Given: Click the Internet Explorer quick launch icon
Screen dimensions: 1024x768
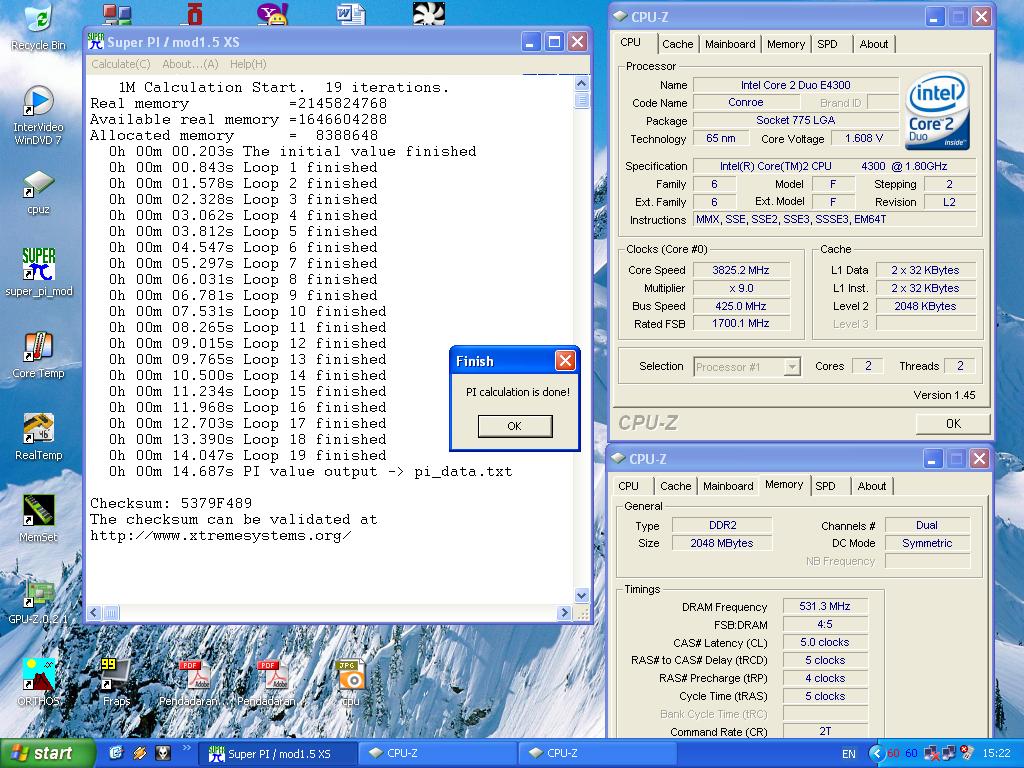Looking at the screenshot, I should point(116,753).
